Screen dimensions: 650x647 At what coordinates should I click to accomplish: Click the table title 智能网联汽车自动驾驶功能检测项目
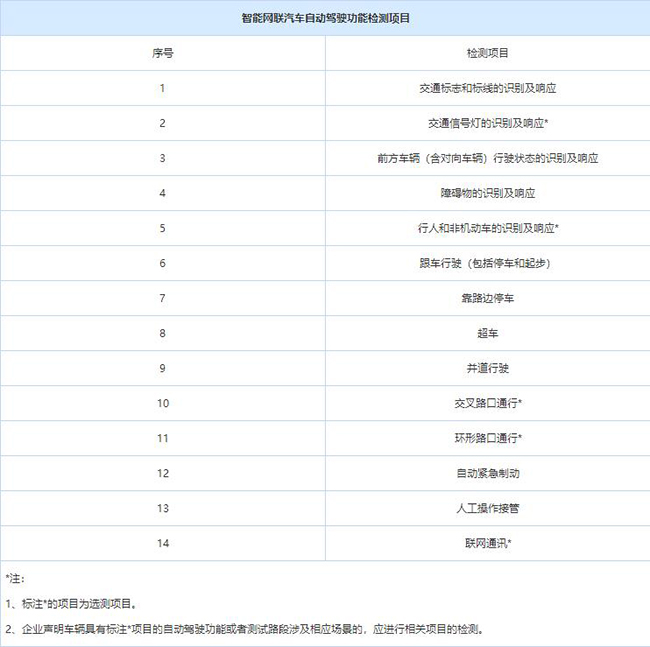pos(325,18)
